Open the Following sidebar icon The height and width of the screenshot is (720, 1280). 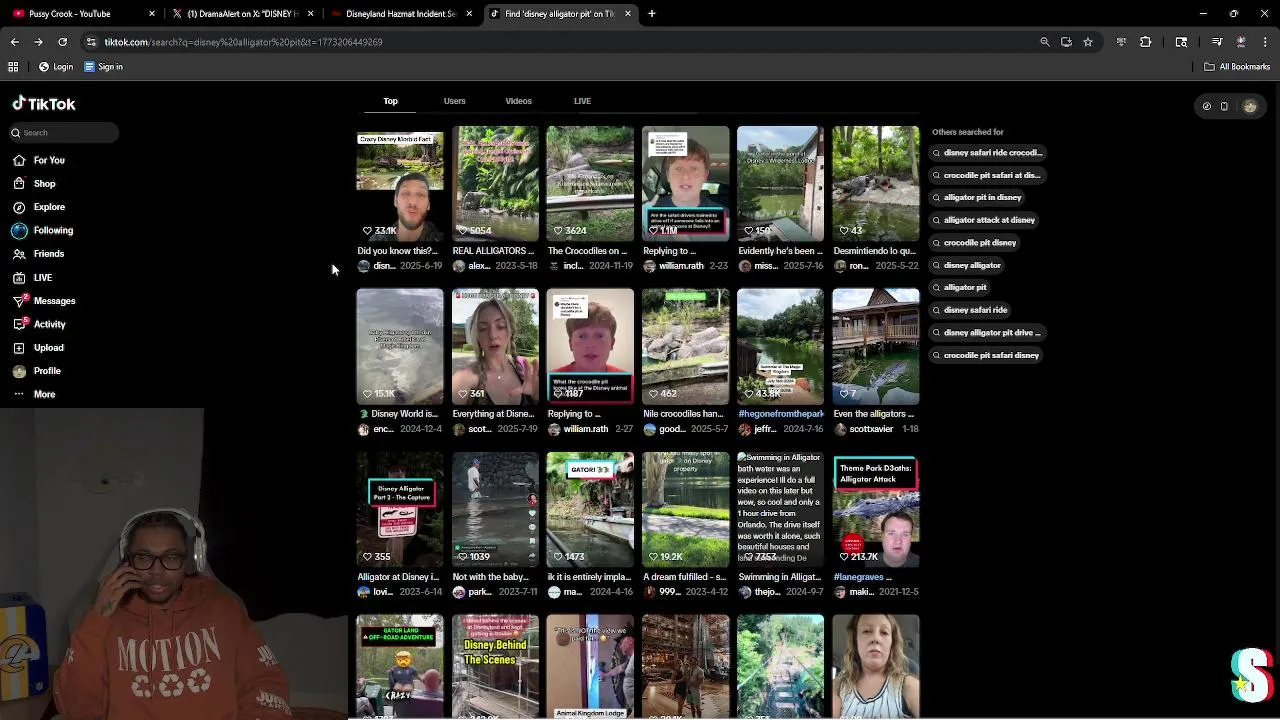19,230
